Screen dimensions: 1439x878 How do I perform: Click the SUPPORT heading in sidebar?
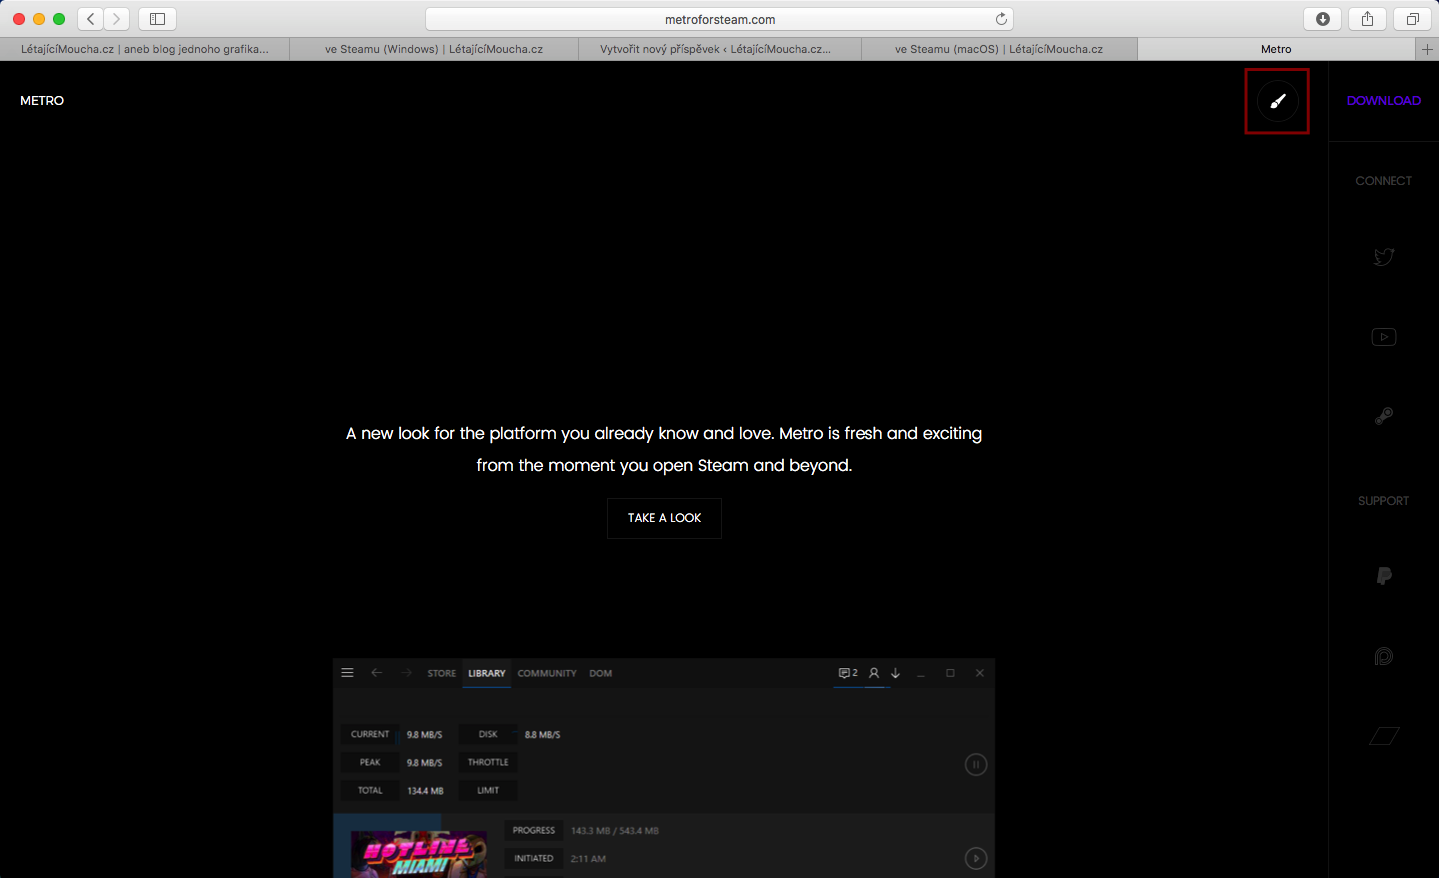point(1384,501)
